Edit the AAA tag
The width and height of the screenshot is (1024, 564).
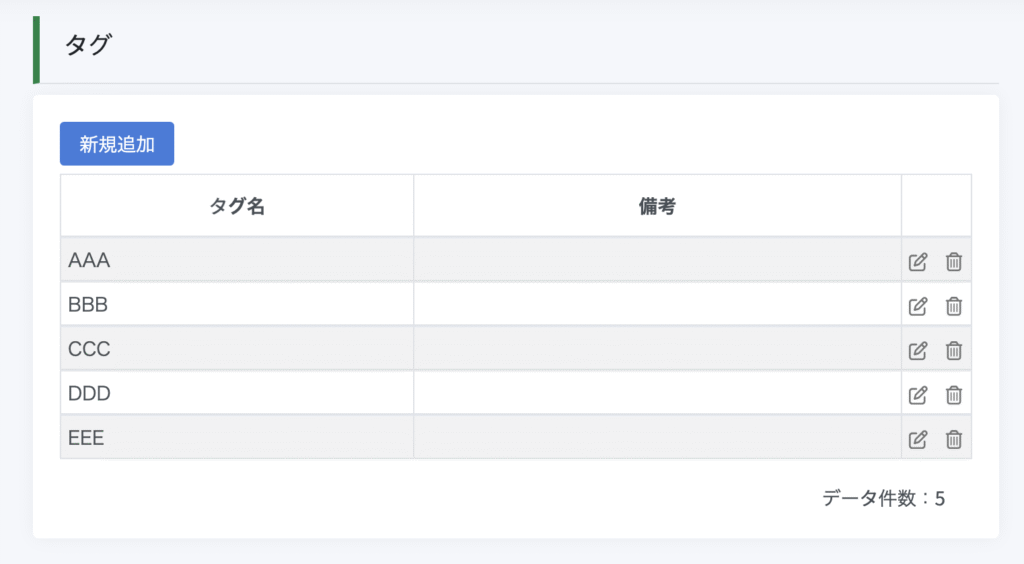pos(918,262)
